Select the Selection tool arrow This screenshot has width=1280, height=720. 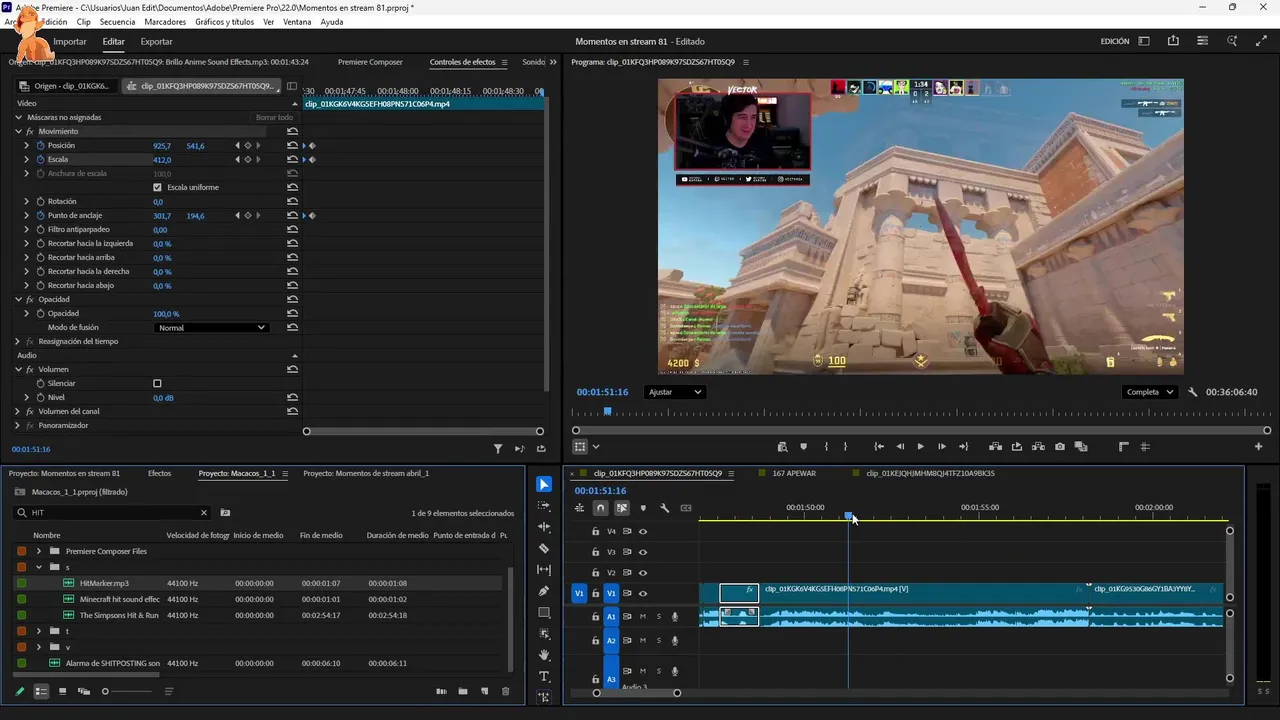pyautogui.click(x=544, y=484)
